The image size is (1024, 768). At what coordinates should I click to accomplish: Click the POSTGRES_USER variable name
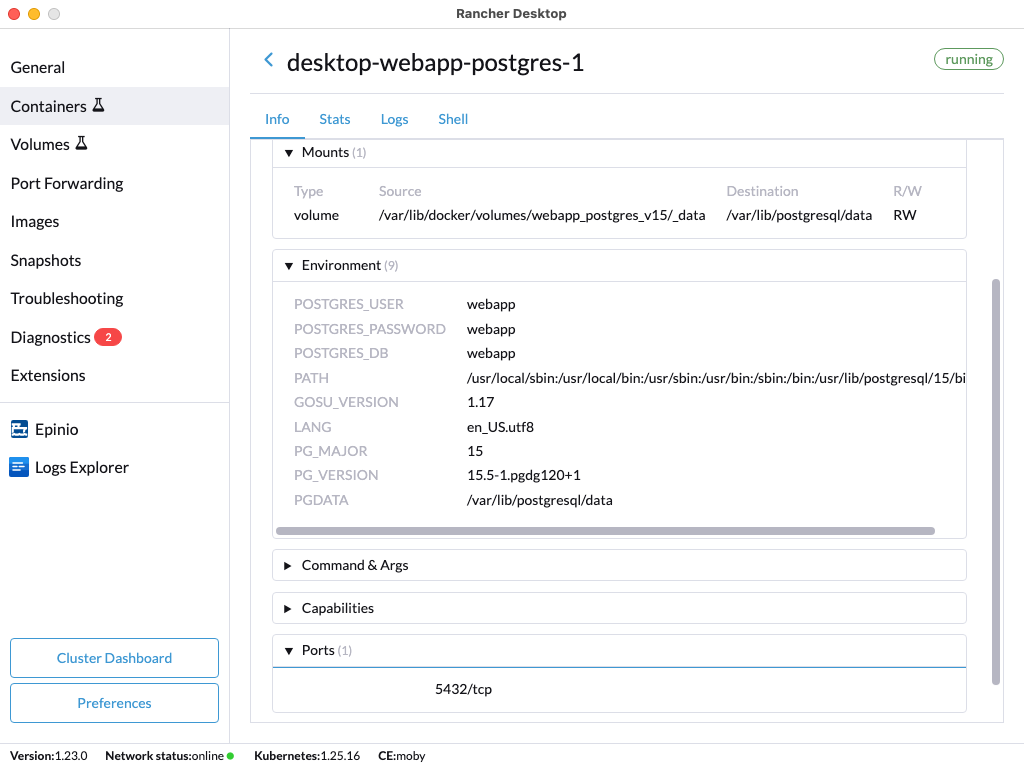tap(349, 304)
